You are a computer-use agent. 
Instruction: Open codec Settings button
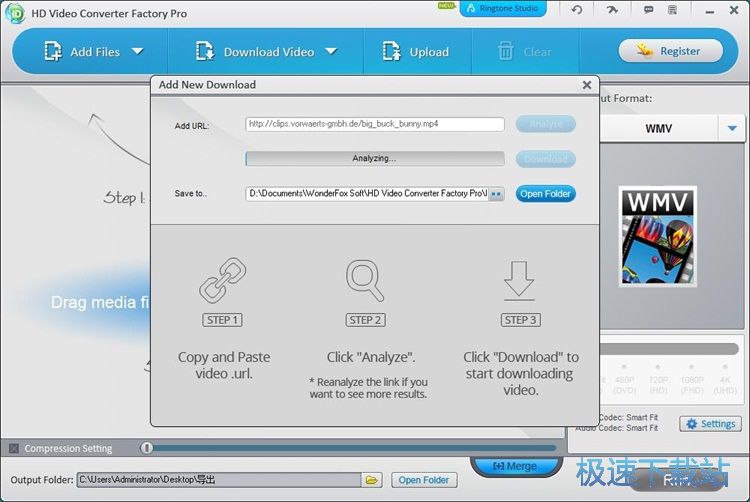click(x=710, y=424)
